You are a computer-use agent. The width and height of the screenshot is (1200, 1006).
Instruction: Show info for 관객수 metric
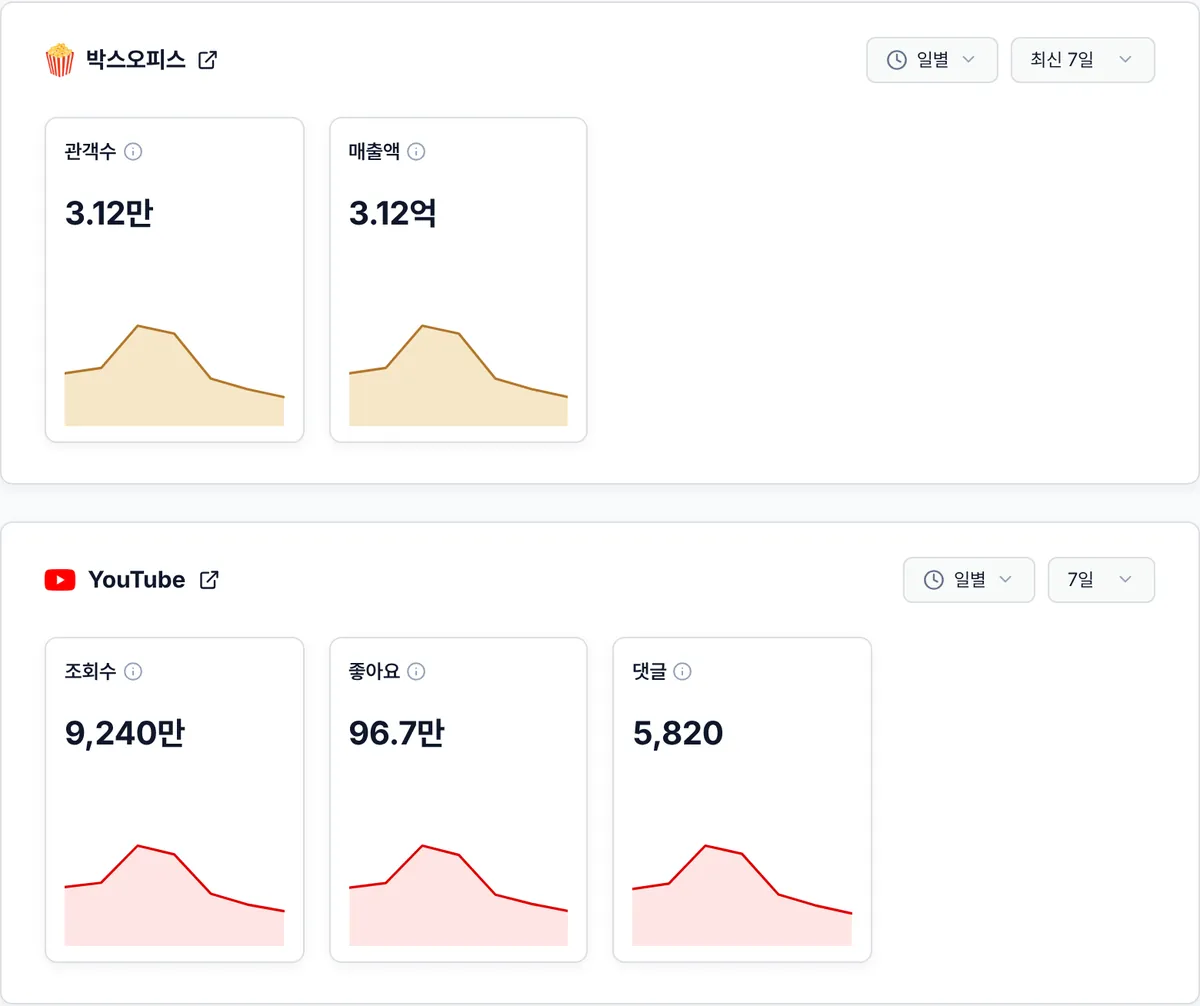coord(133,152)
